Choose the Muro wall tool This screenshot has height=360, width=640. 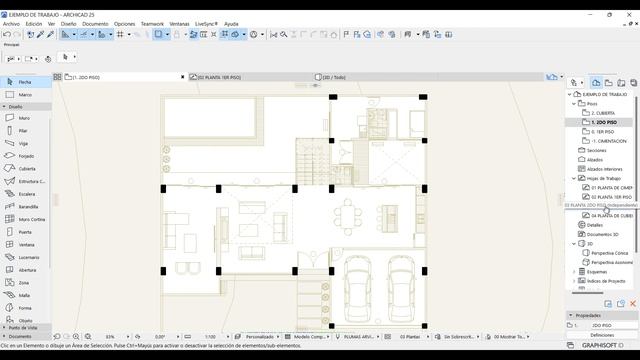pos(25,118)
